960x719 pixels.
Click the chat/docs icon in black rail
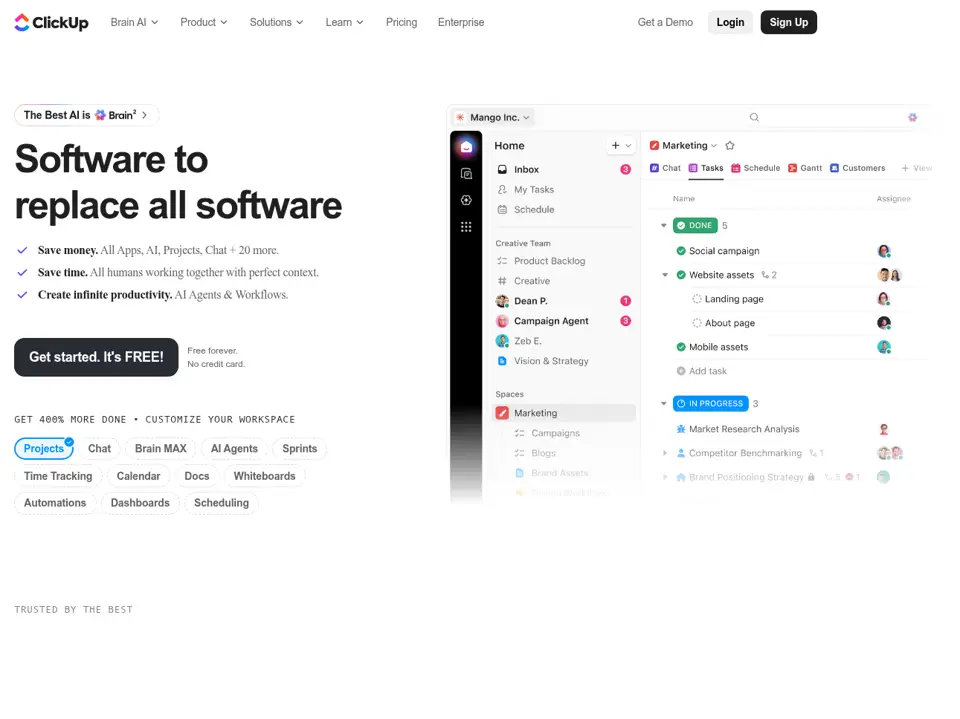click(466, 174)
